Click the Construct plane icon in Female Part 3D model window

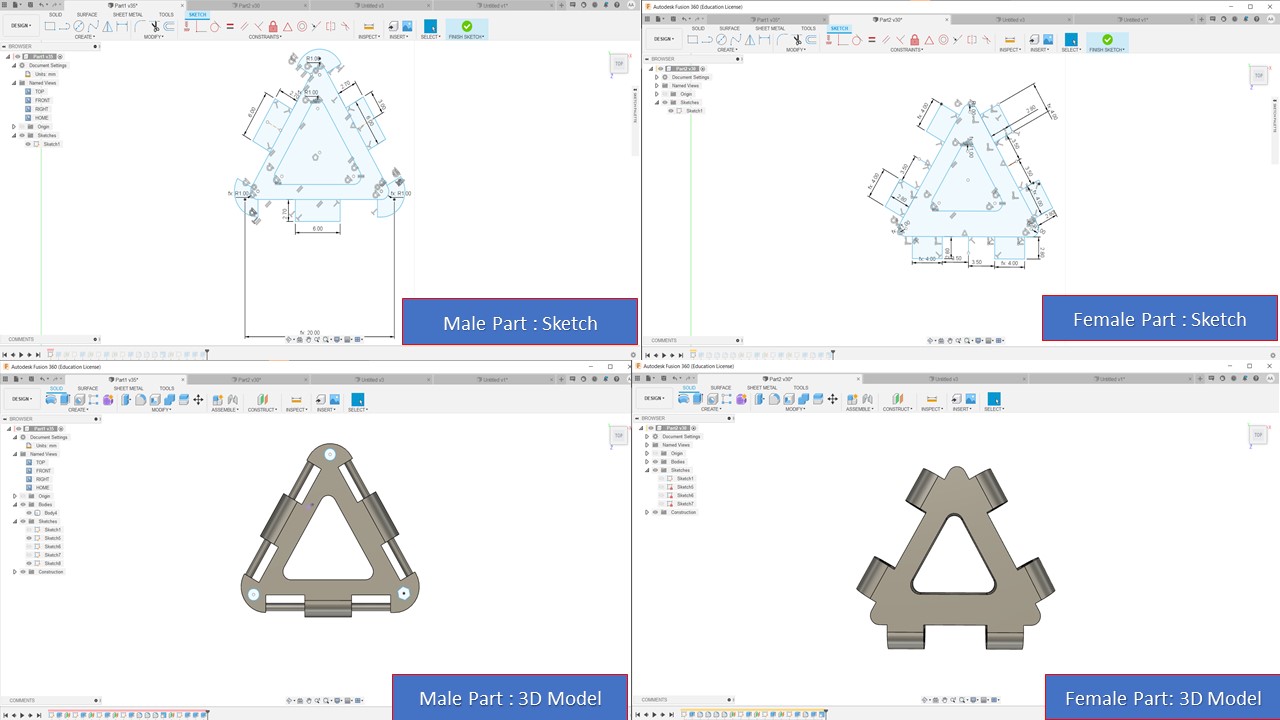pyautogui.click(x=897, y=399)
